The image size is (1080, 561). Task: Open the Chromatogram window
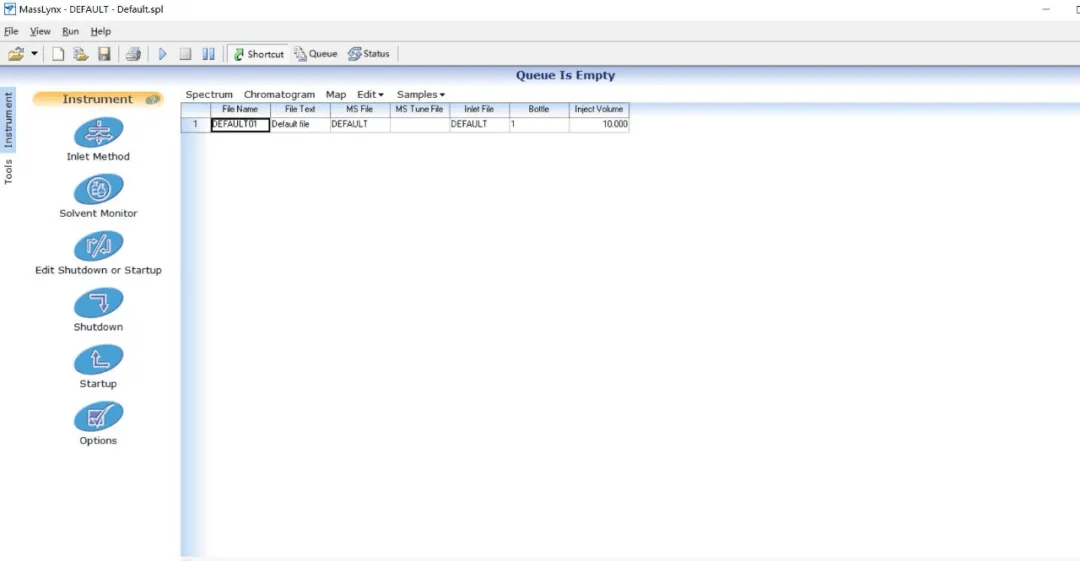coord(279,94)
